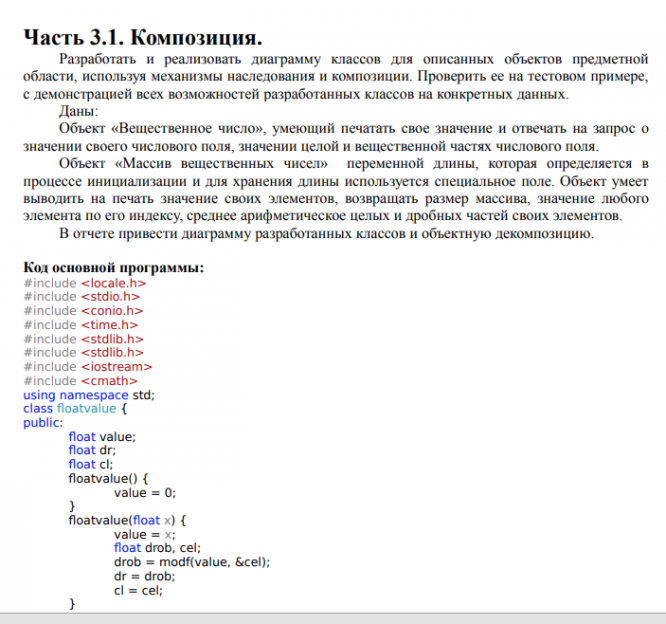This screenshot has height=624, width=666.
Task: Click the '#include <cmath>' line
Action: point(80,381)
